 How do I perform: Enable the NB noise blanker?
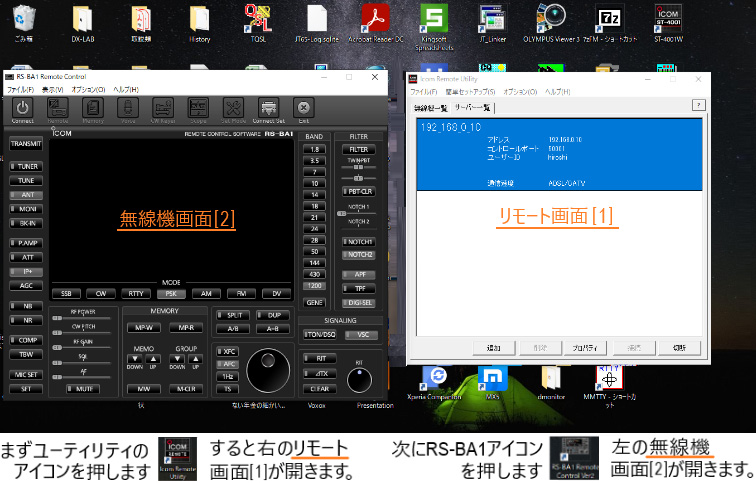(26, 306)
